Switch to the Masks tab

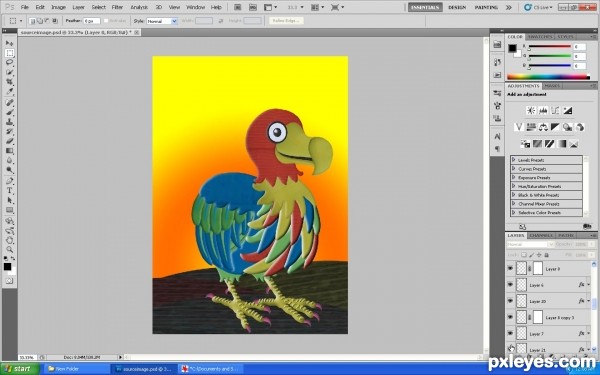(x=552, y=86)
